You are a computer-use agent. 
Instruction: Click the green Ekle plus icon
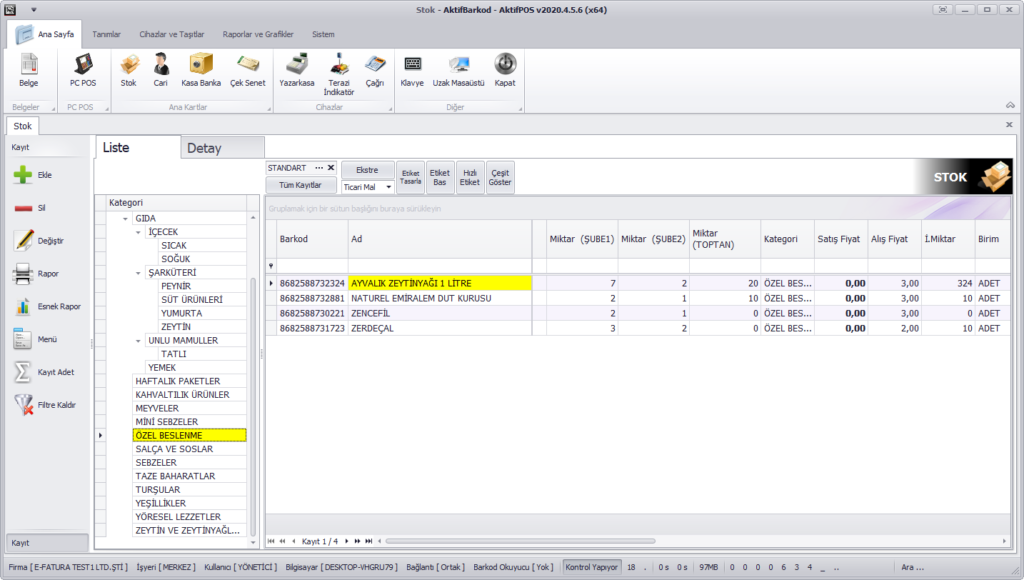click(23, 175)
